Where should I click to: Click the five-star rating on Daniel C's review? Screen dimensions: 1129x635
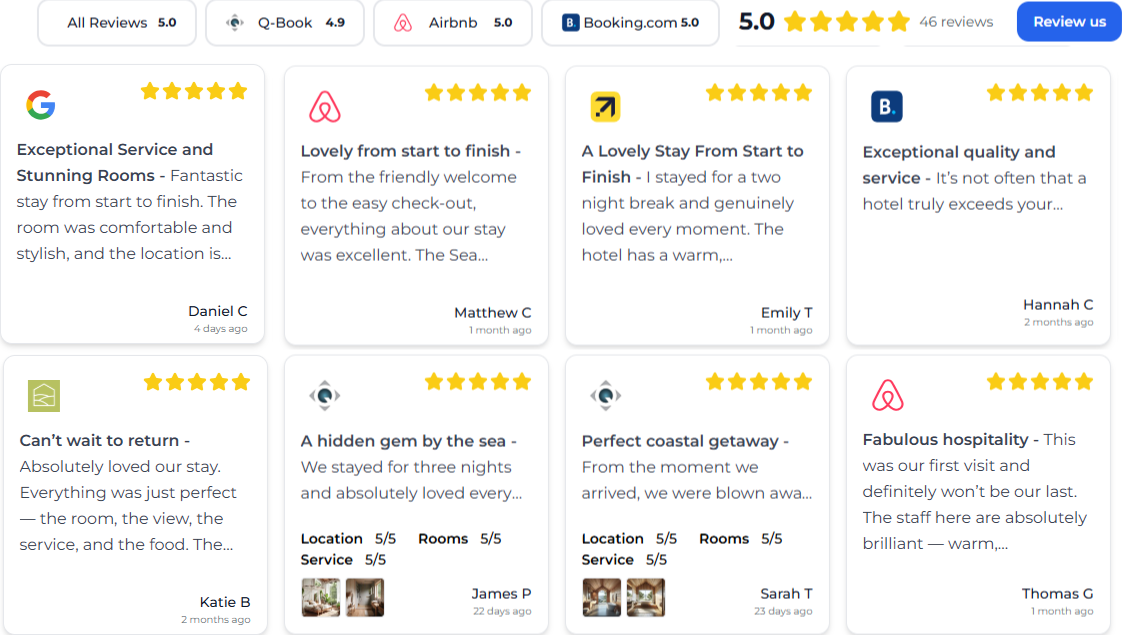click(x=194, y=91)
